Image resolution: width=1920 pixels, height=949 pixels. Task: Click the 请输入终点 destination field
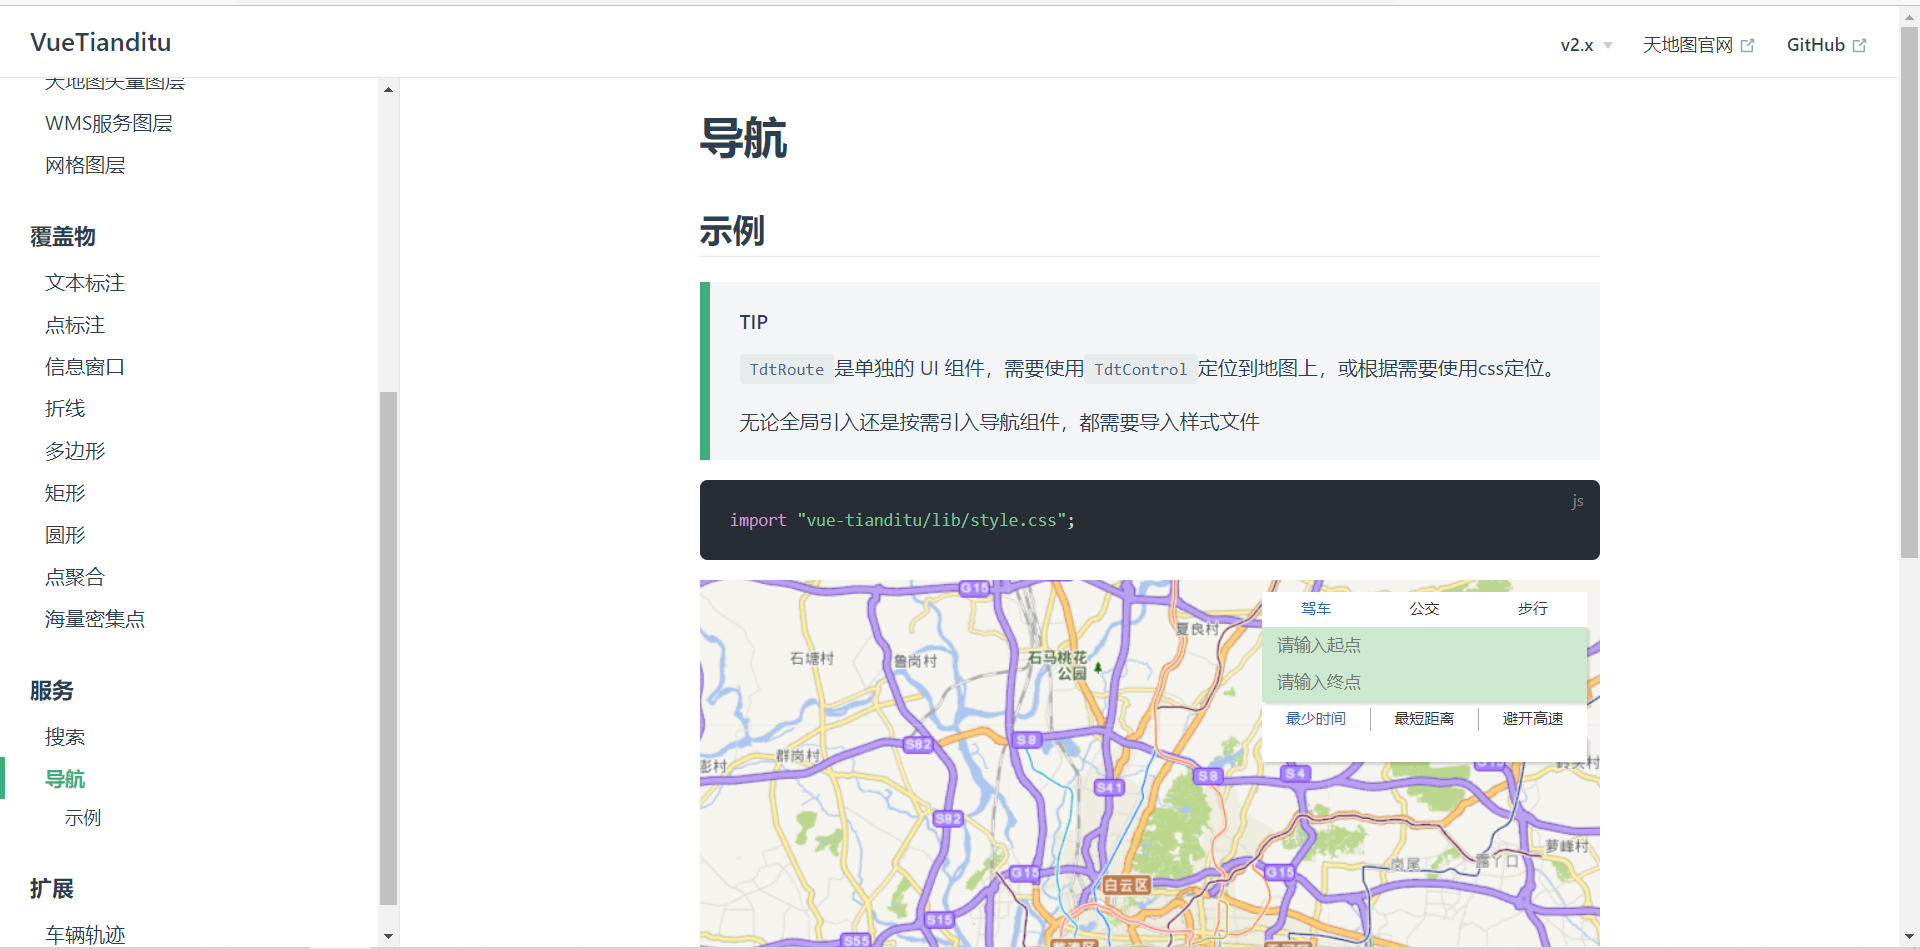1424,682
